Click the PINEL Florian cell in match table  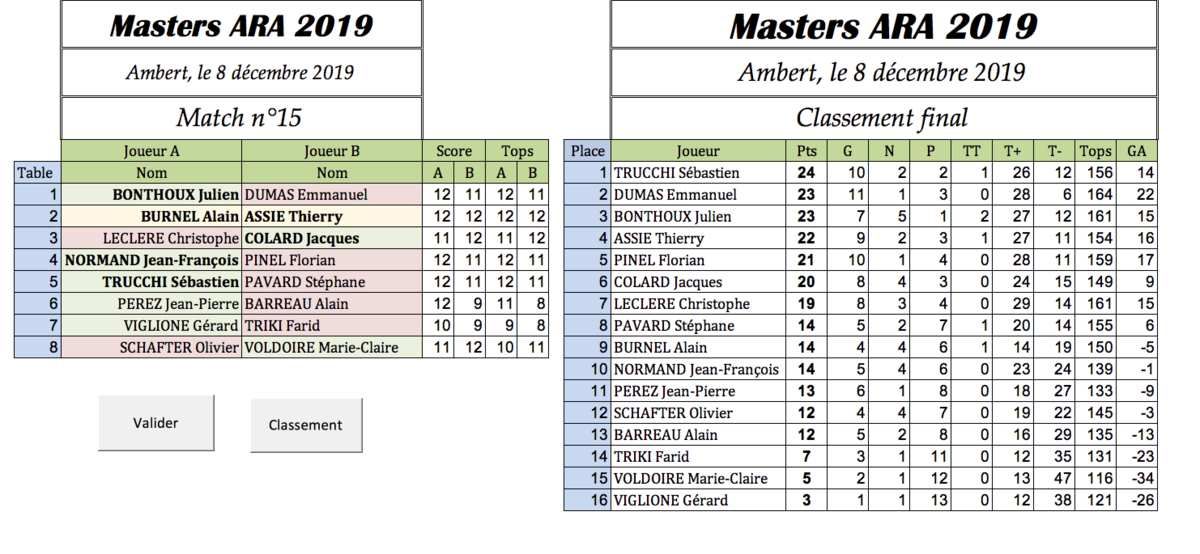(332, 260)
